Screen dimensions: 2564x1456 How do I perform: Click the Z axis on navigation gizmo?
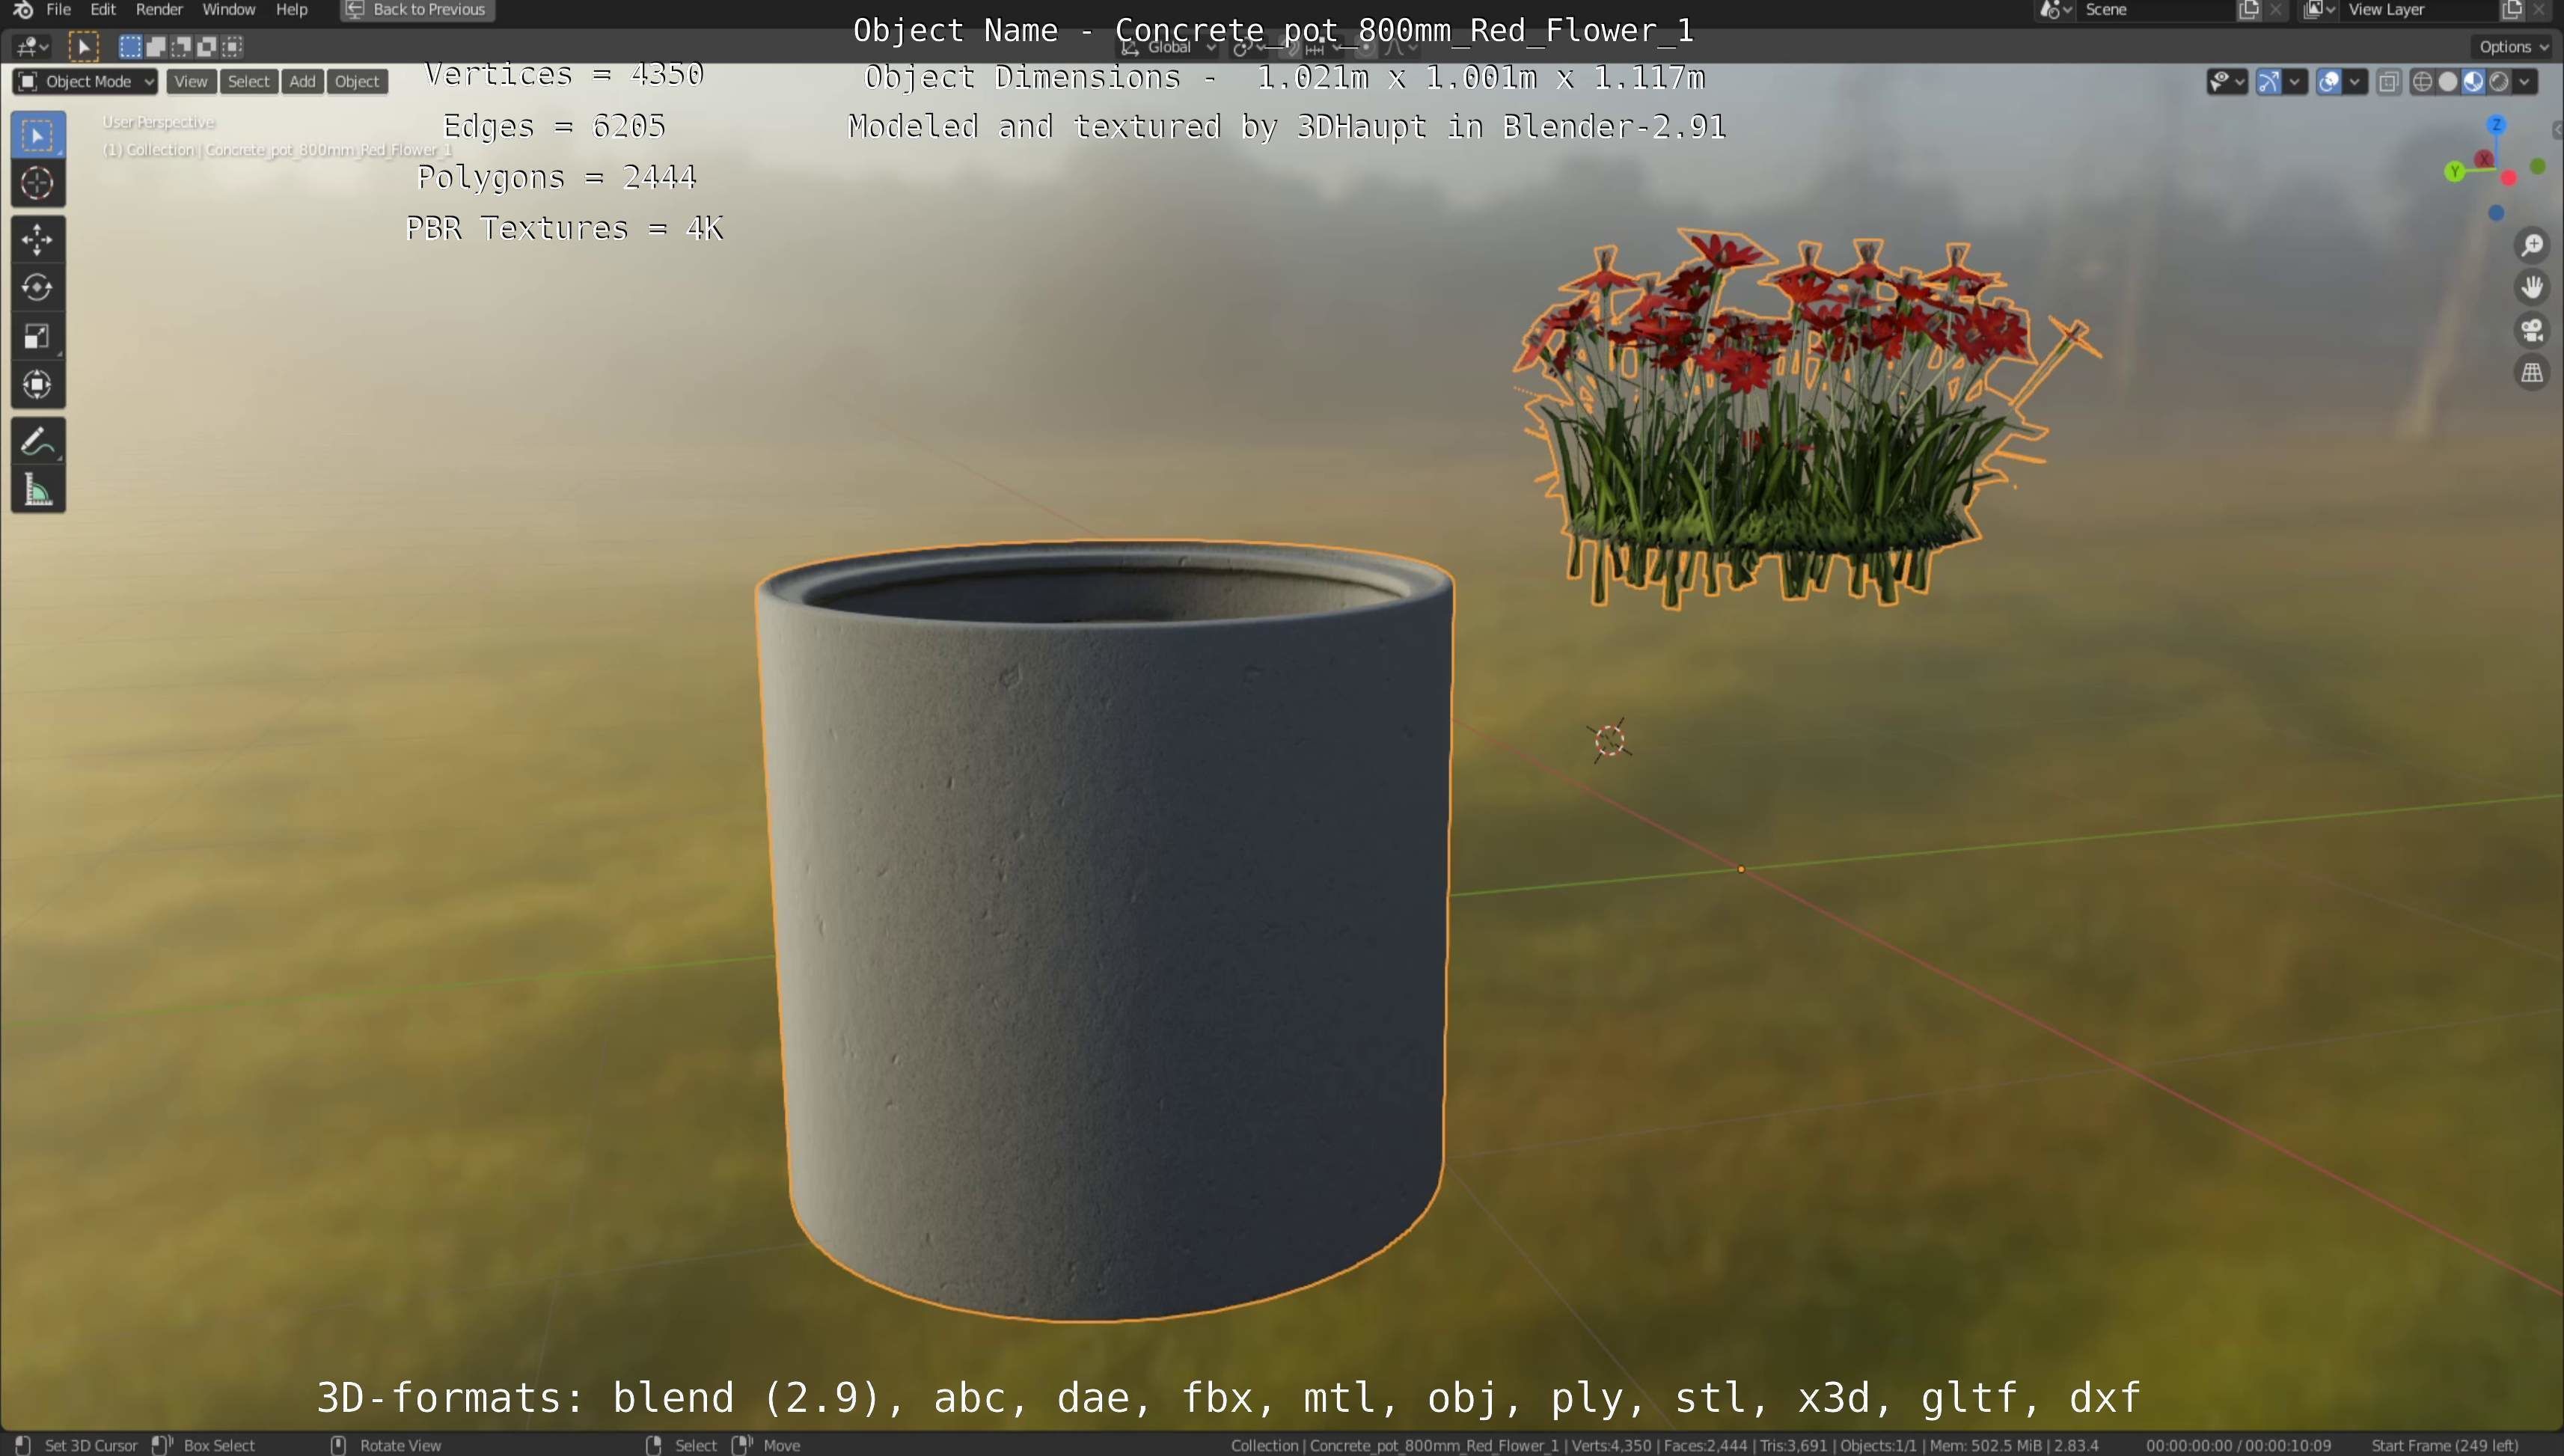[x=2497, y=125]
